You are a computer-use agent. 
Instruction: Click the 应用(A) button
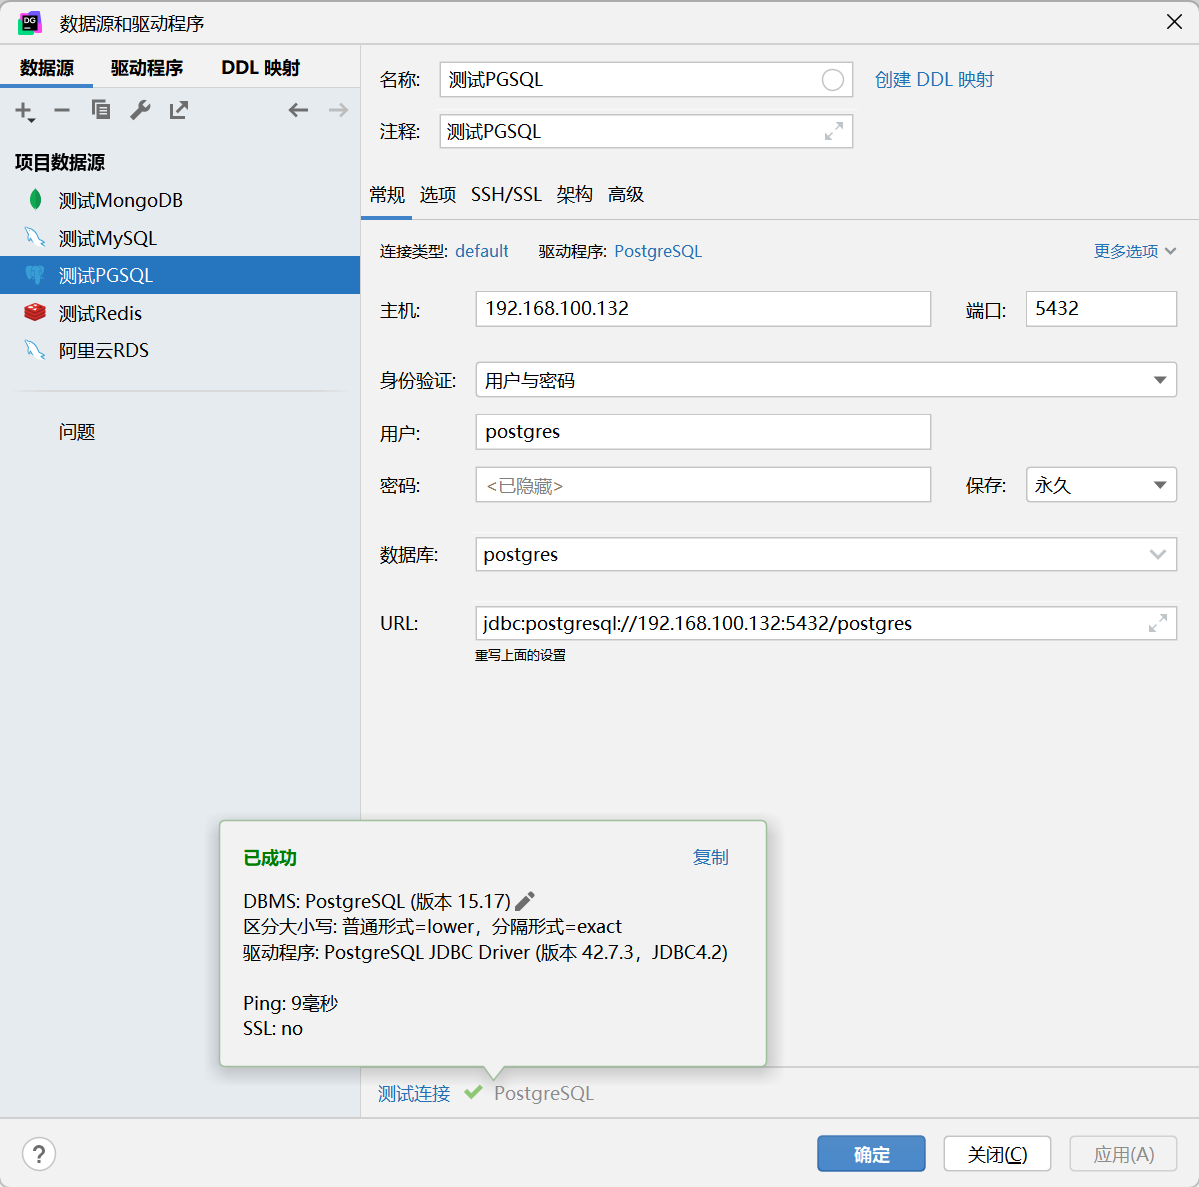[1123, 1154]
